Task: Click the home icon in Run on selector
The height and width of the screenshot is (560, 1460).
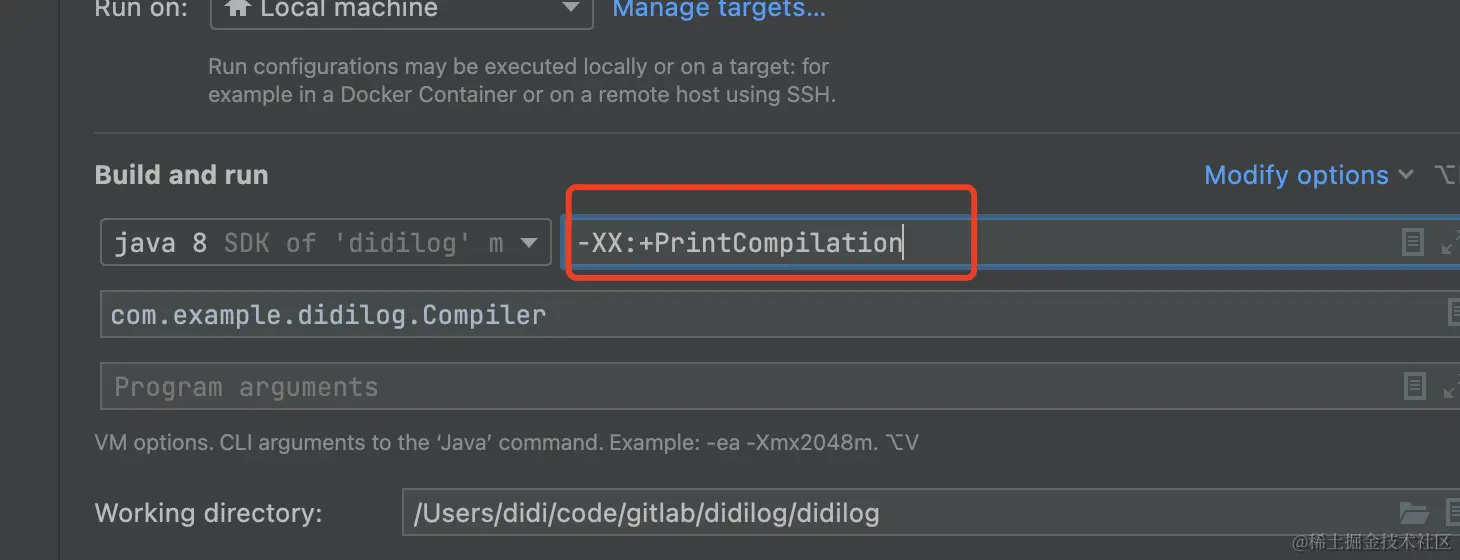Action: (x=238, y=9)
